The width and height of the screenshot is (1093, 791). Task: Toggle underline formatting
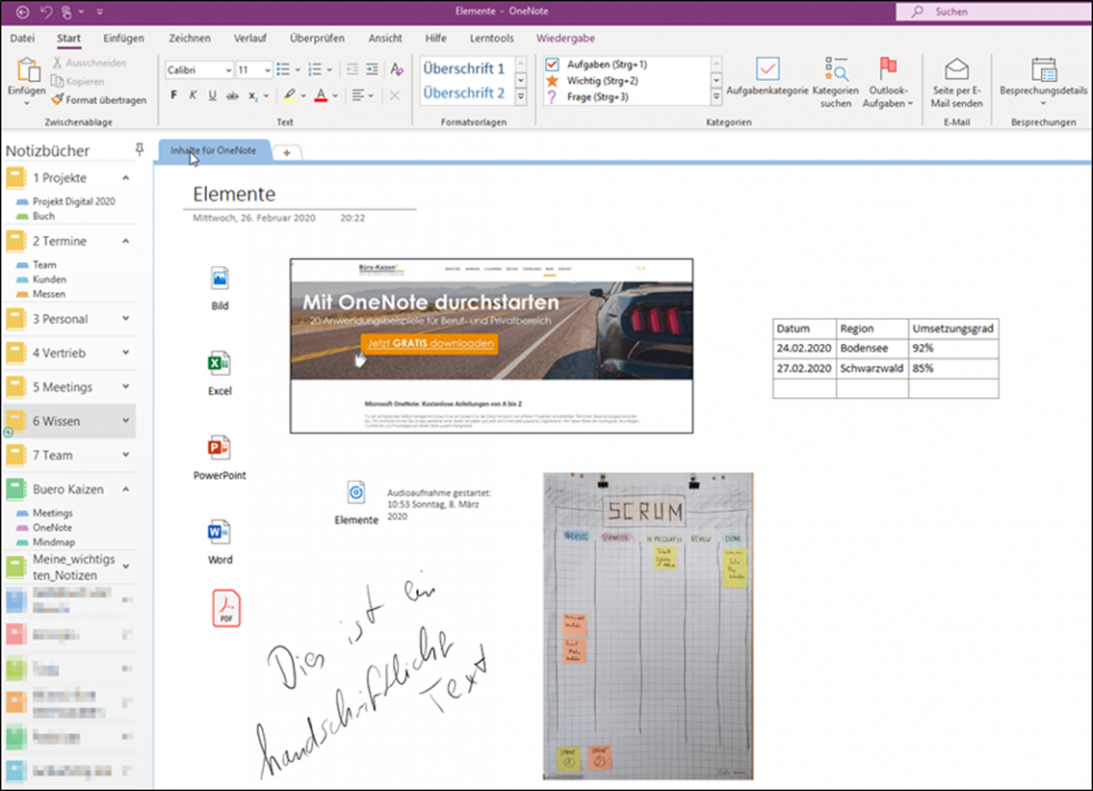tap(212, 94)
